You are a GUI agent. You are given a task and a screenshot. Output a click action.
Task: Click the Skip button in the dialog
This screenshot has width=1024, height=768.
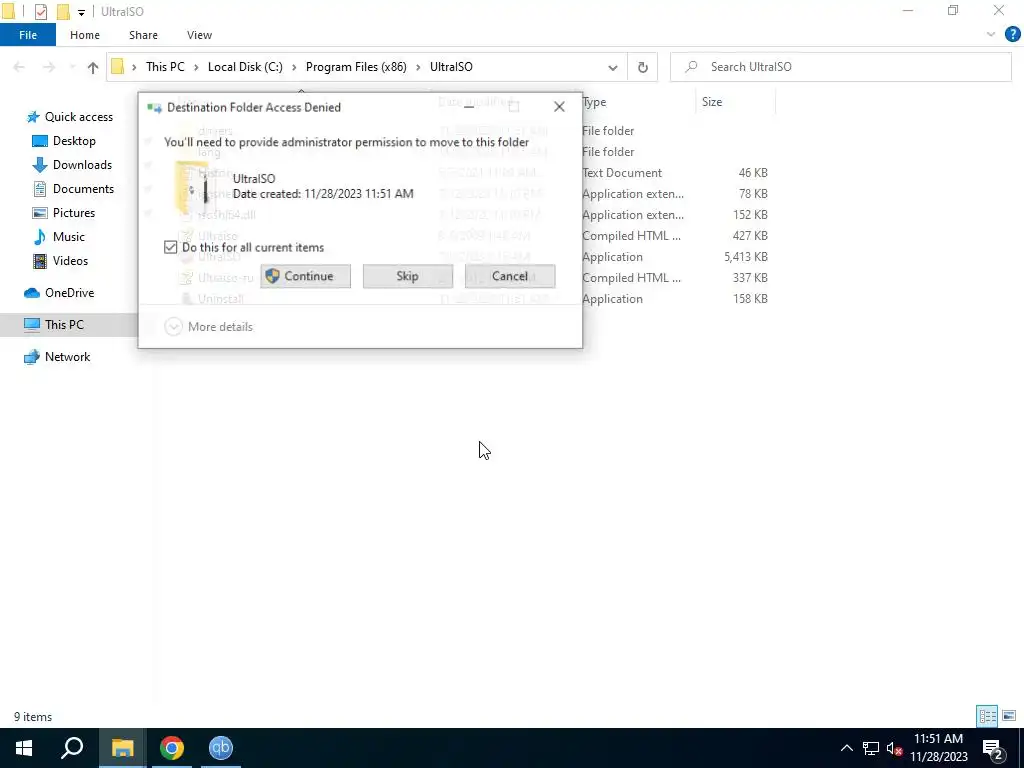[x=408, y=276]
